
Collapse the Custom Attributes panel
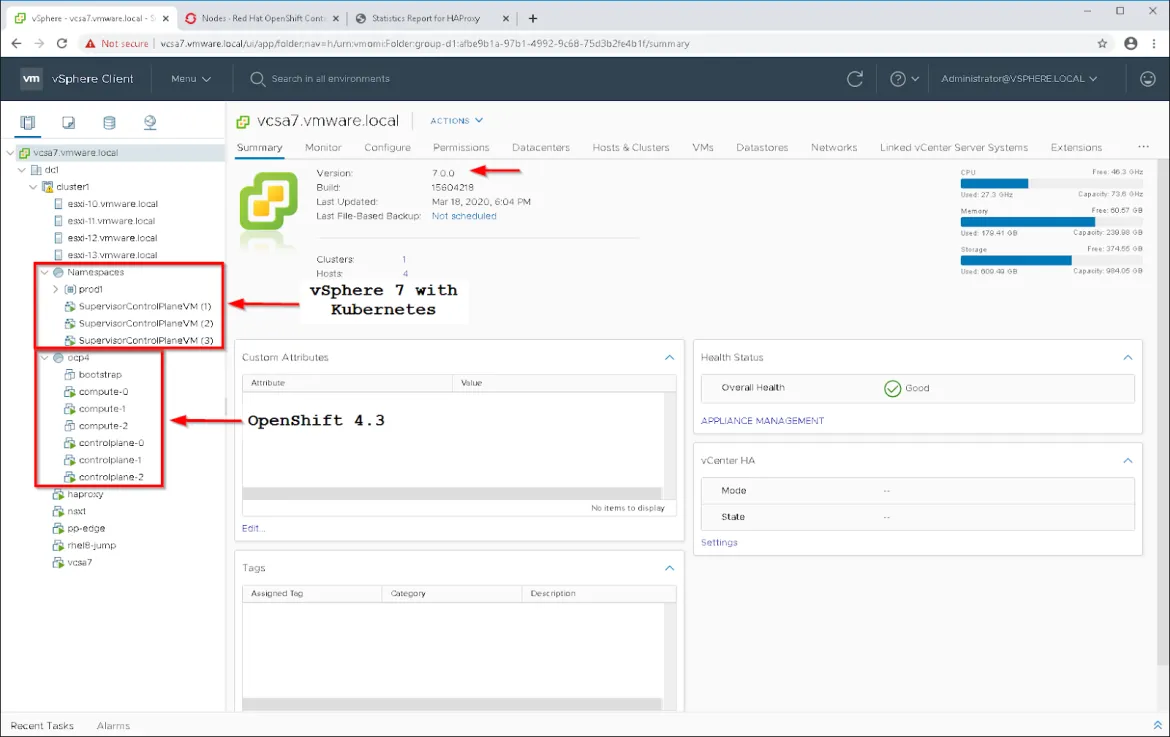point(669,357)
